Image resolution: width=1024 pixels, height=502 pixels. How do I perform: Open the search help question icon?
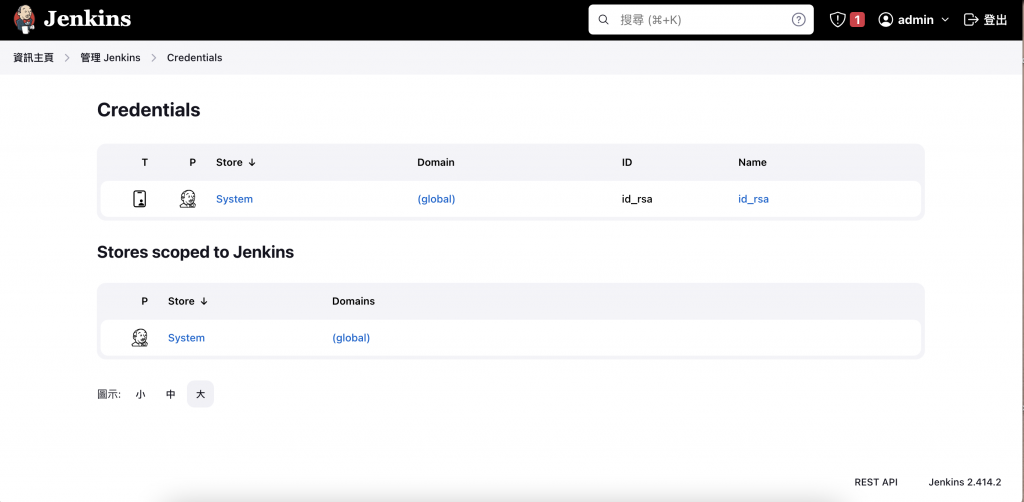click(798, 20)
